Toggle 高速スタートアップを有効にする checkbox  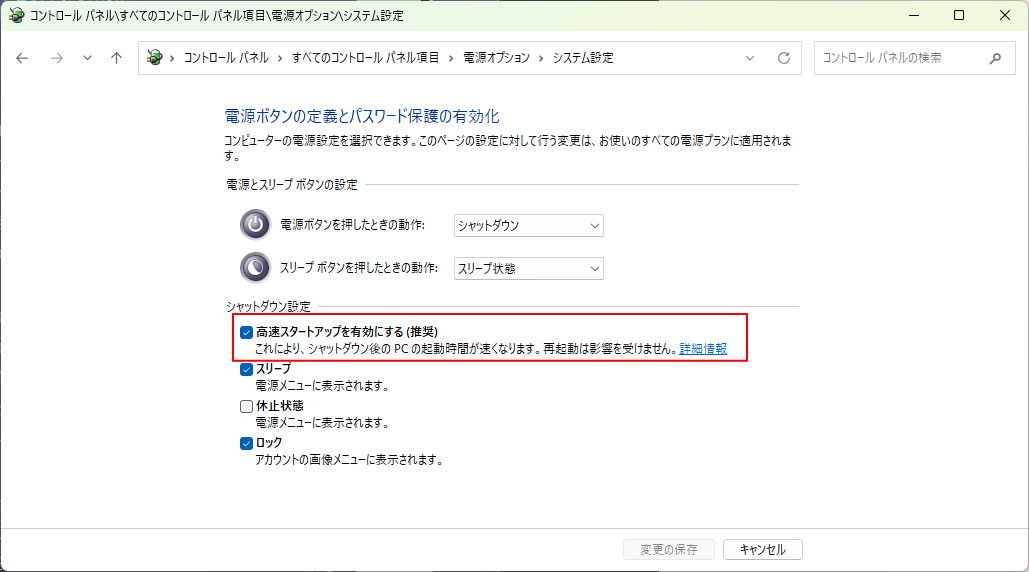click(x=246, y=332)
